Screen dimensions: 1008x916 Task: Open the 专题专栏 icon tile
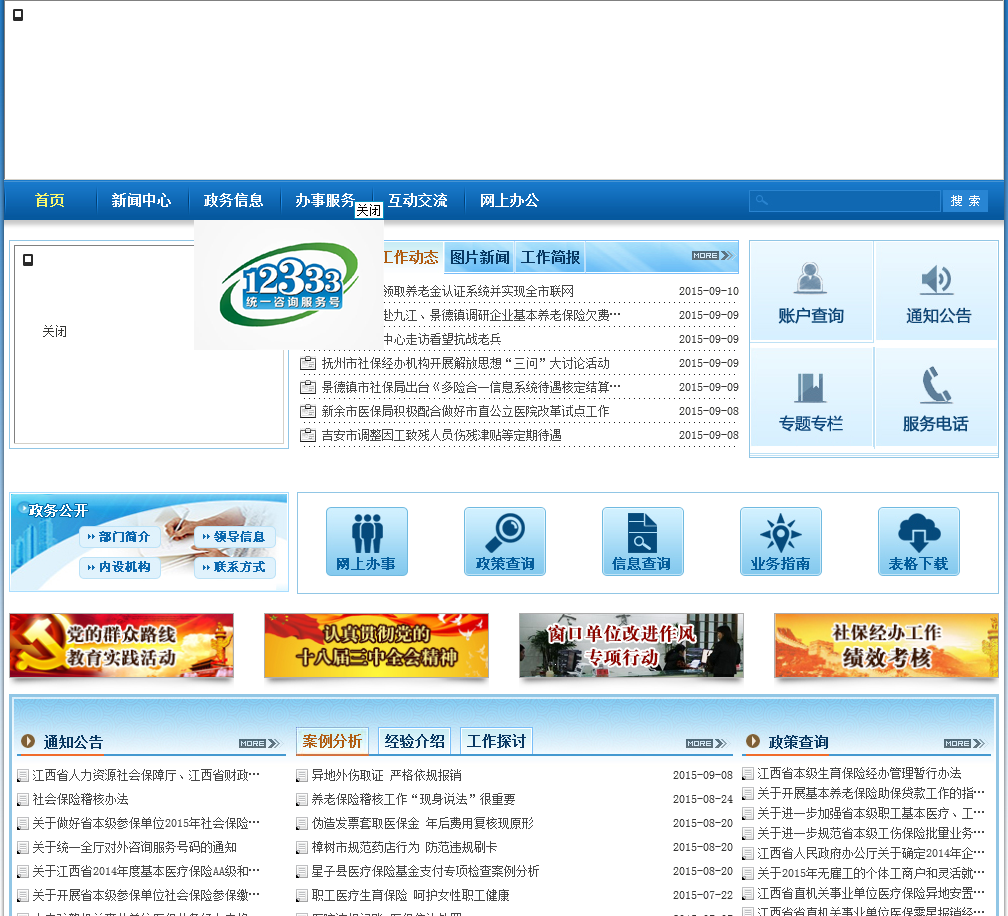pyautogui.click(x=811, y=397)
